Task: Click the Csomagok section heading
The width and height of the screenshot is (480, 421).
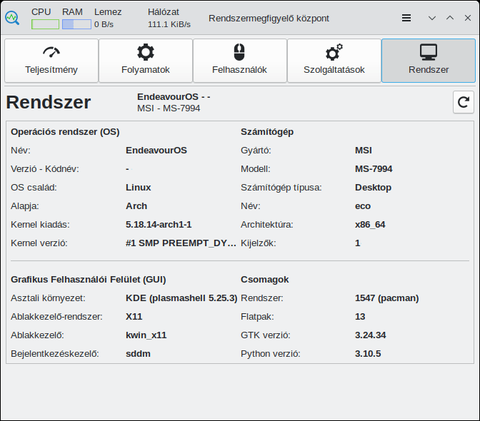Action: (265, 280)
